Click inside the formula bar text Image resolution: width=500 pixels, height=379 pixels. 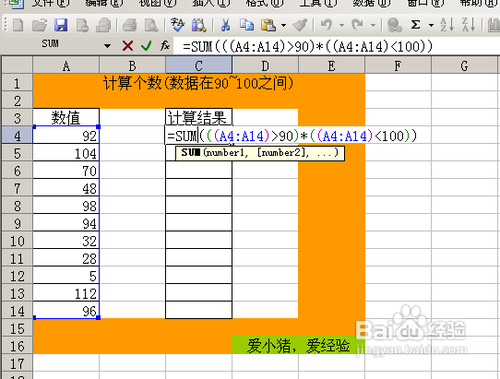(307, 46)
